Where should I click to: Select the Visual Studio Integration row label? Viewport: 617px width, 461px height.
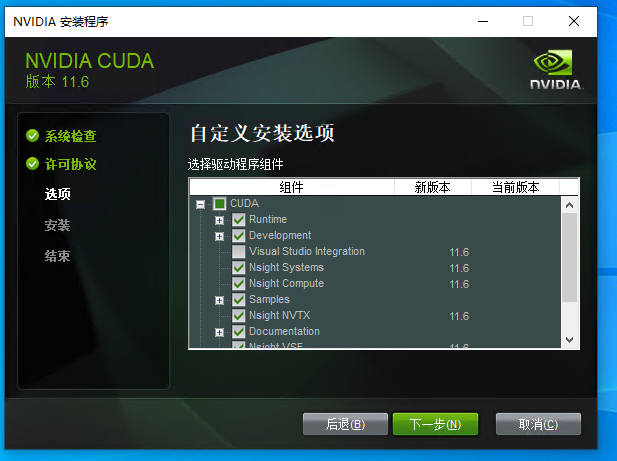[x=307, y=251]
